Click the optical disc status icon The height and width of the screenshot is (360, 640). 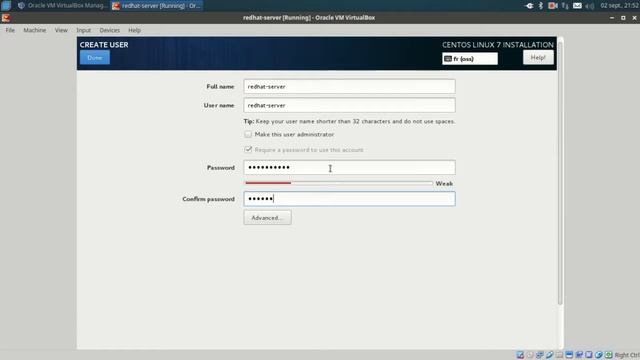(x=530, y=355)
